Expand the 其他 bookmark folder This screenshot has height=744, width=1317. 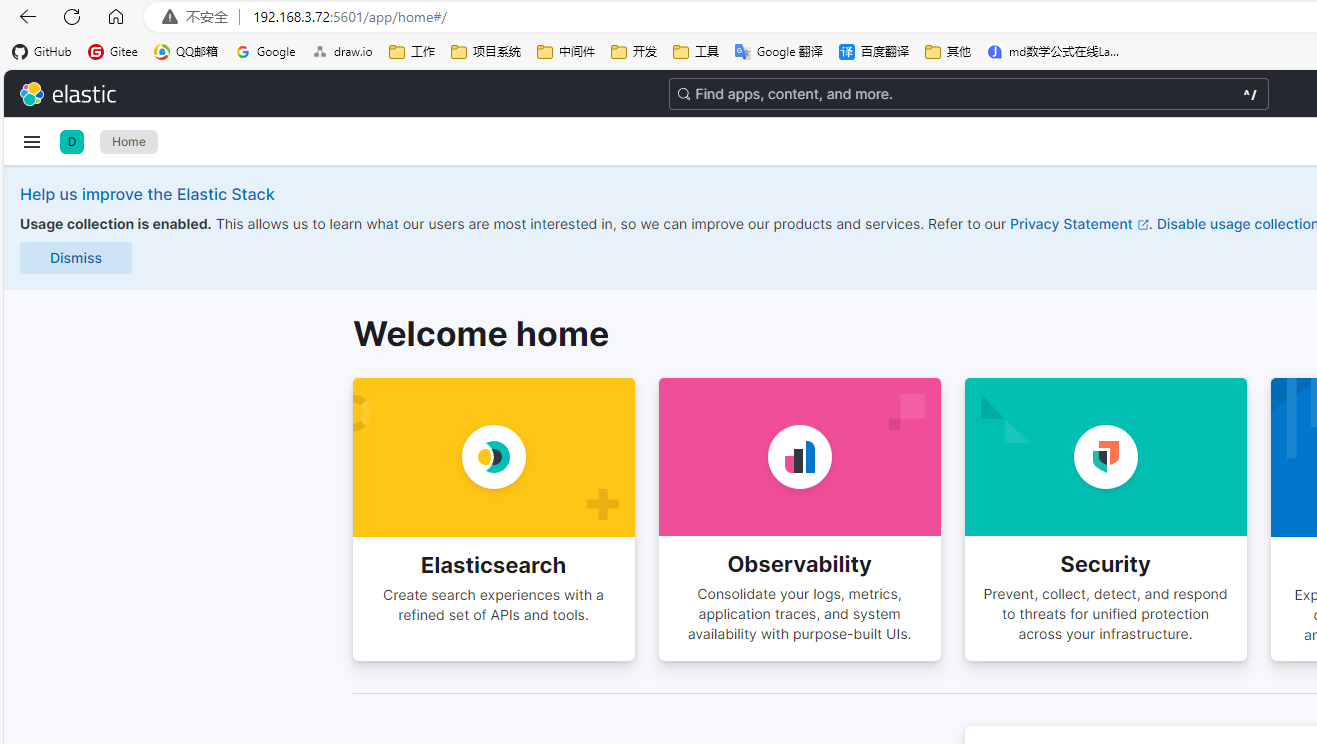pos(948,52)
